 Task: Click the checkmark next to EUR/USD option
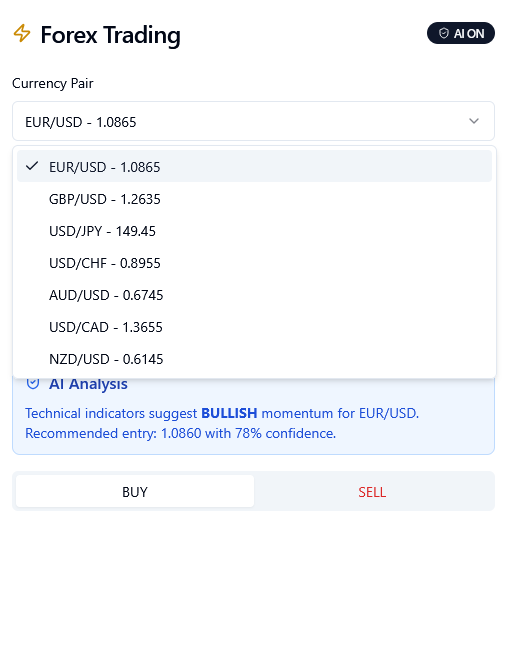pyautogui.click(x=32, y=166)
